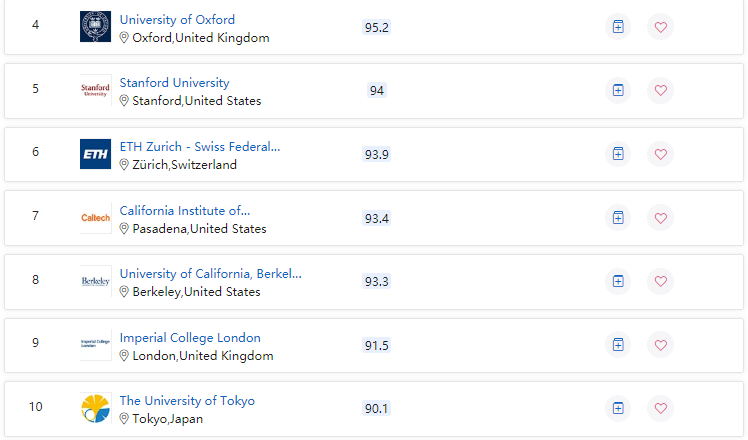Add Caltech to comparison via plus icon
The image size is (748, 440).
tap(618, 218)
